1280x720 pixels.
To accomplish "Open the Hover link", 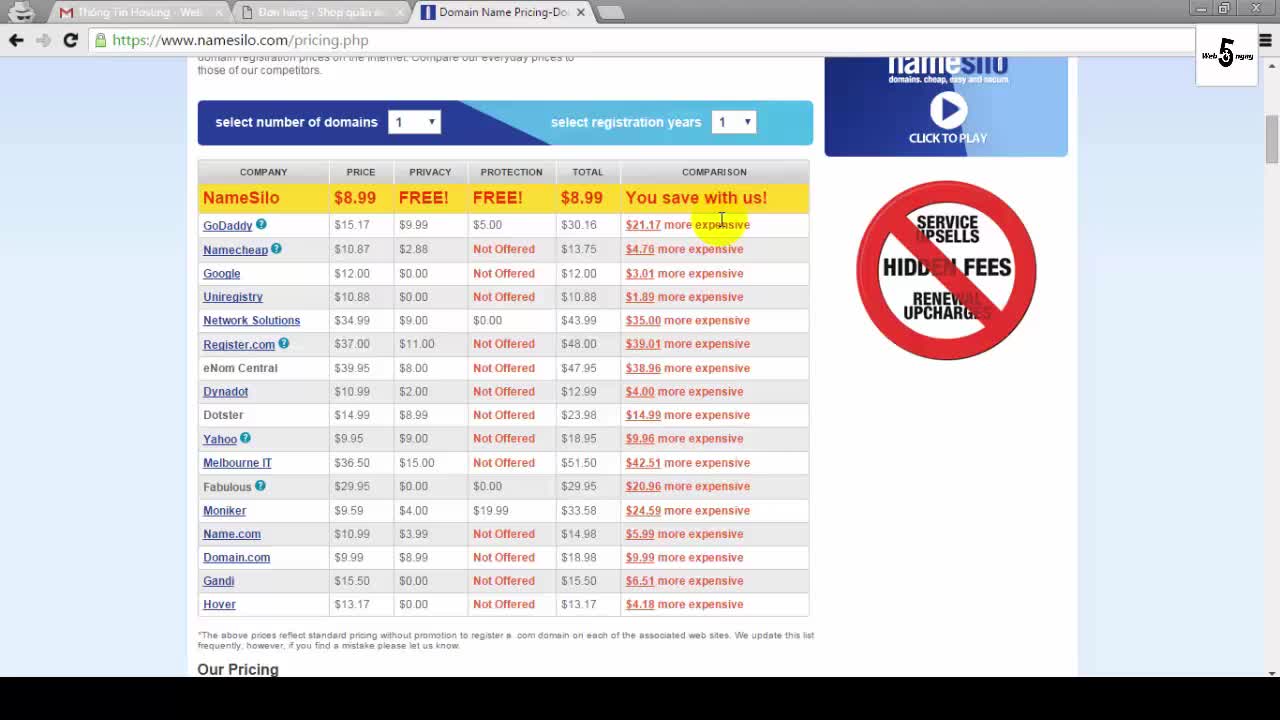I will coord(219,605).
